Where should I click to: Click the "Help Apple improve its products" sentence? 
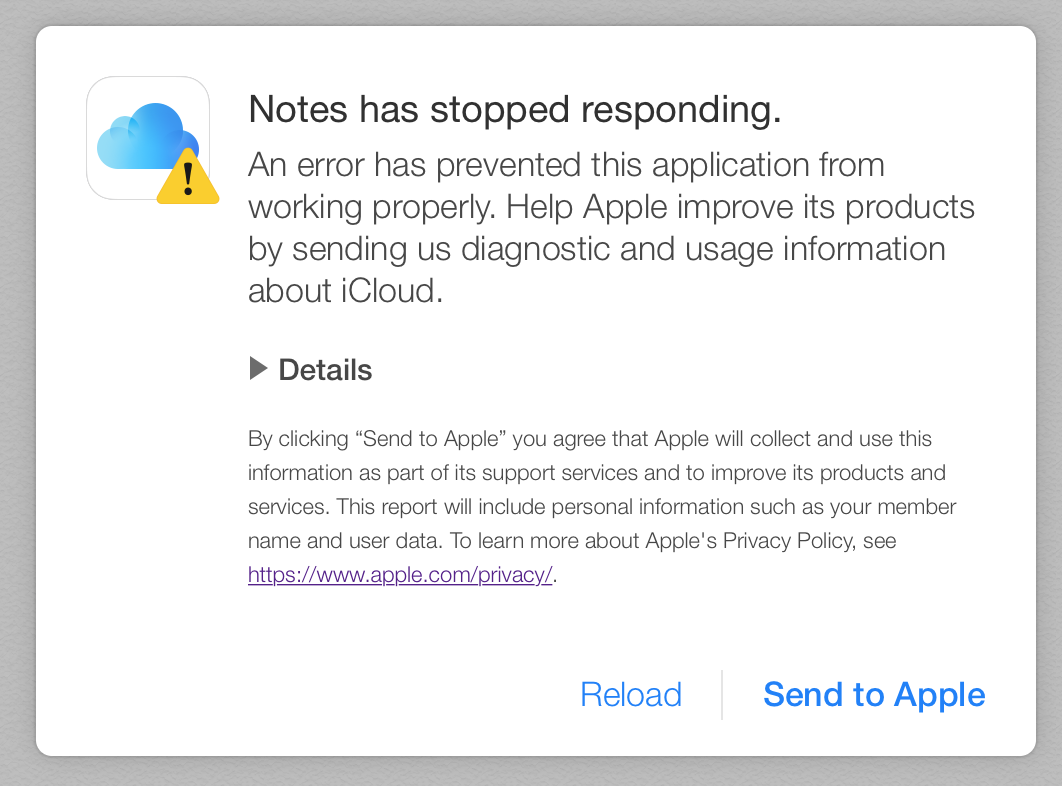(740, 207)
